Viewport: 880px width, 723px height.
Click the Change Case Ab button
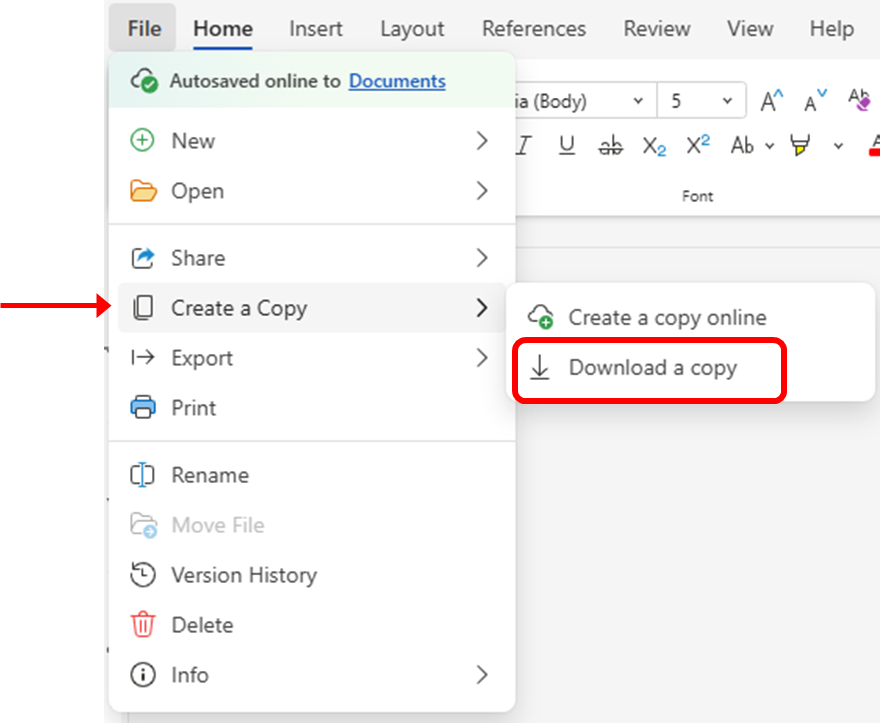(742, 145)
